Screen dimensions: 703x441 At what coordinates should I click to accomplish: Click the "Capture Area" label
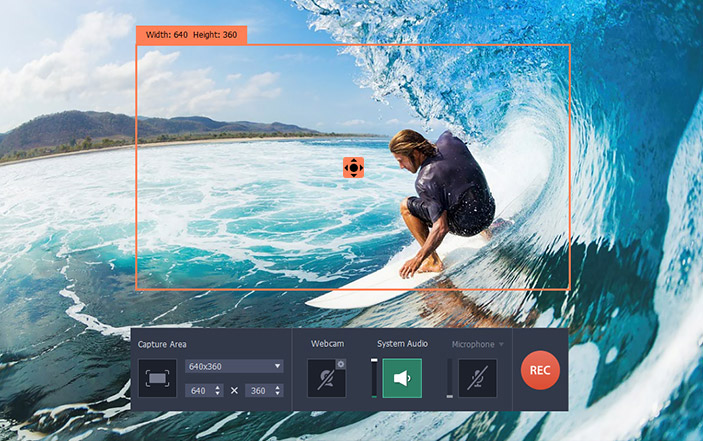click(162, 344)
